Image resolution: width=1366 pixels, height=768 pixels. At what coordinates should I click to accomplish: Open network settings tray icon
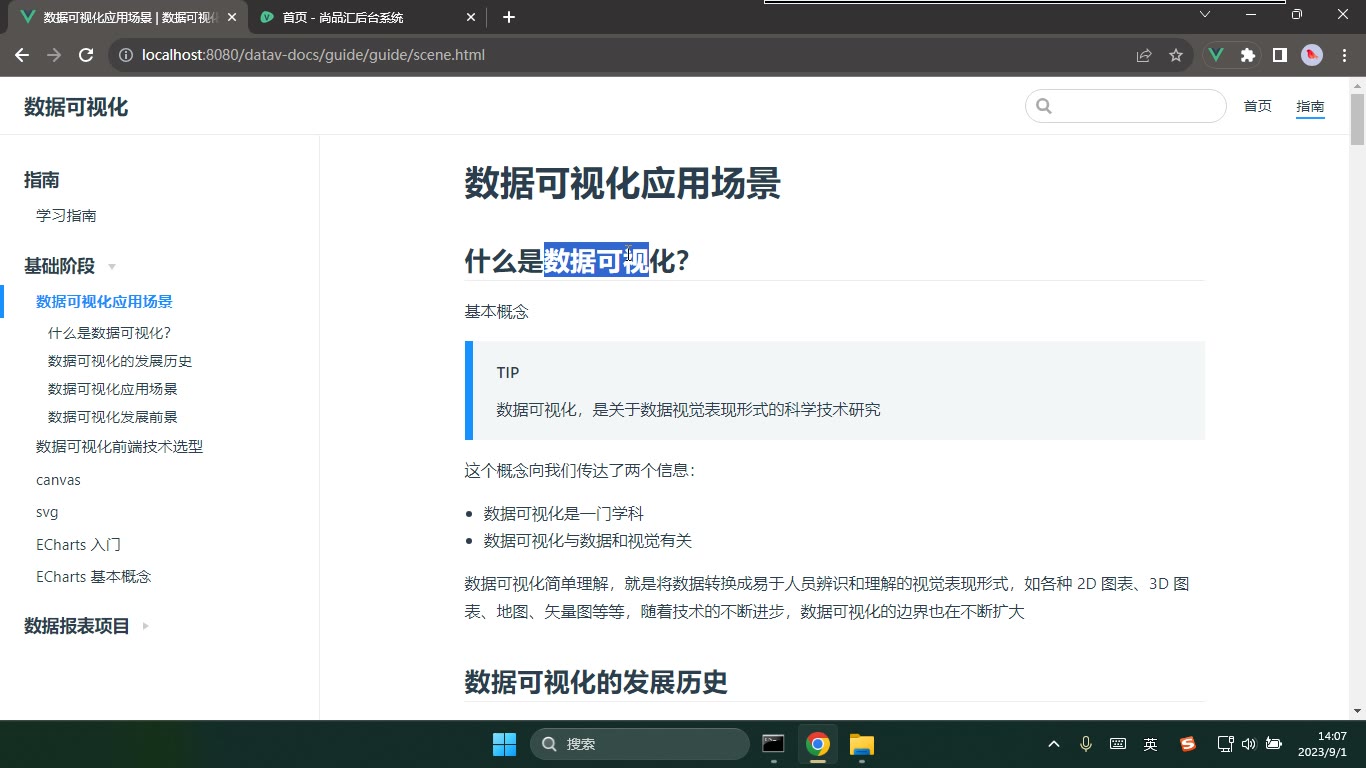[x=1225, y=744]
